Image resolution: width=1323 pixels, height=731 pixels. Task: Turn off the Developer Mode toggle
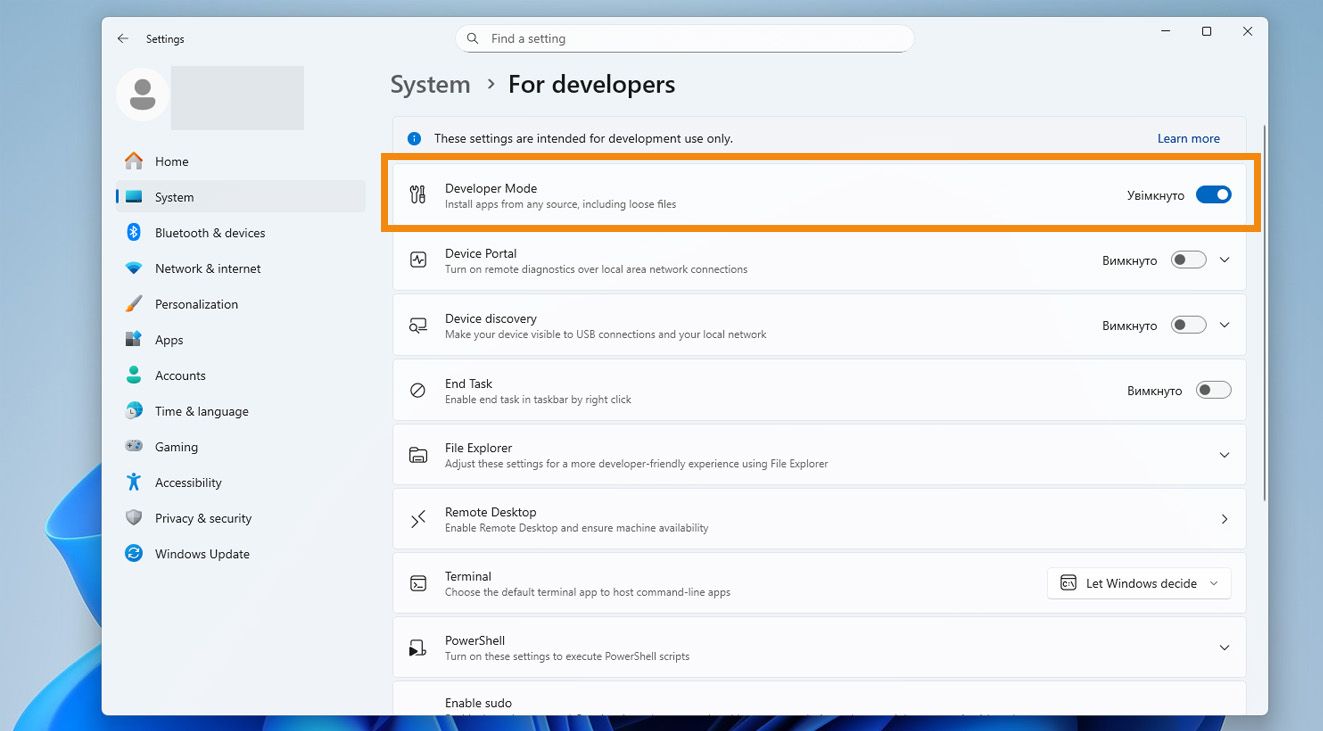(1214, 195)
